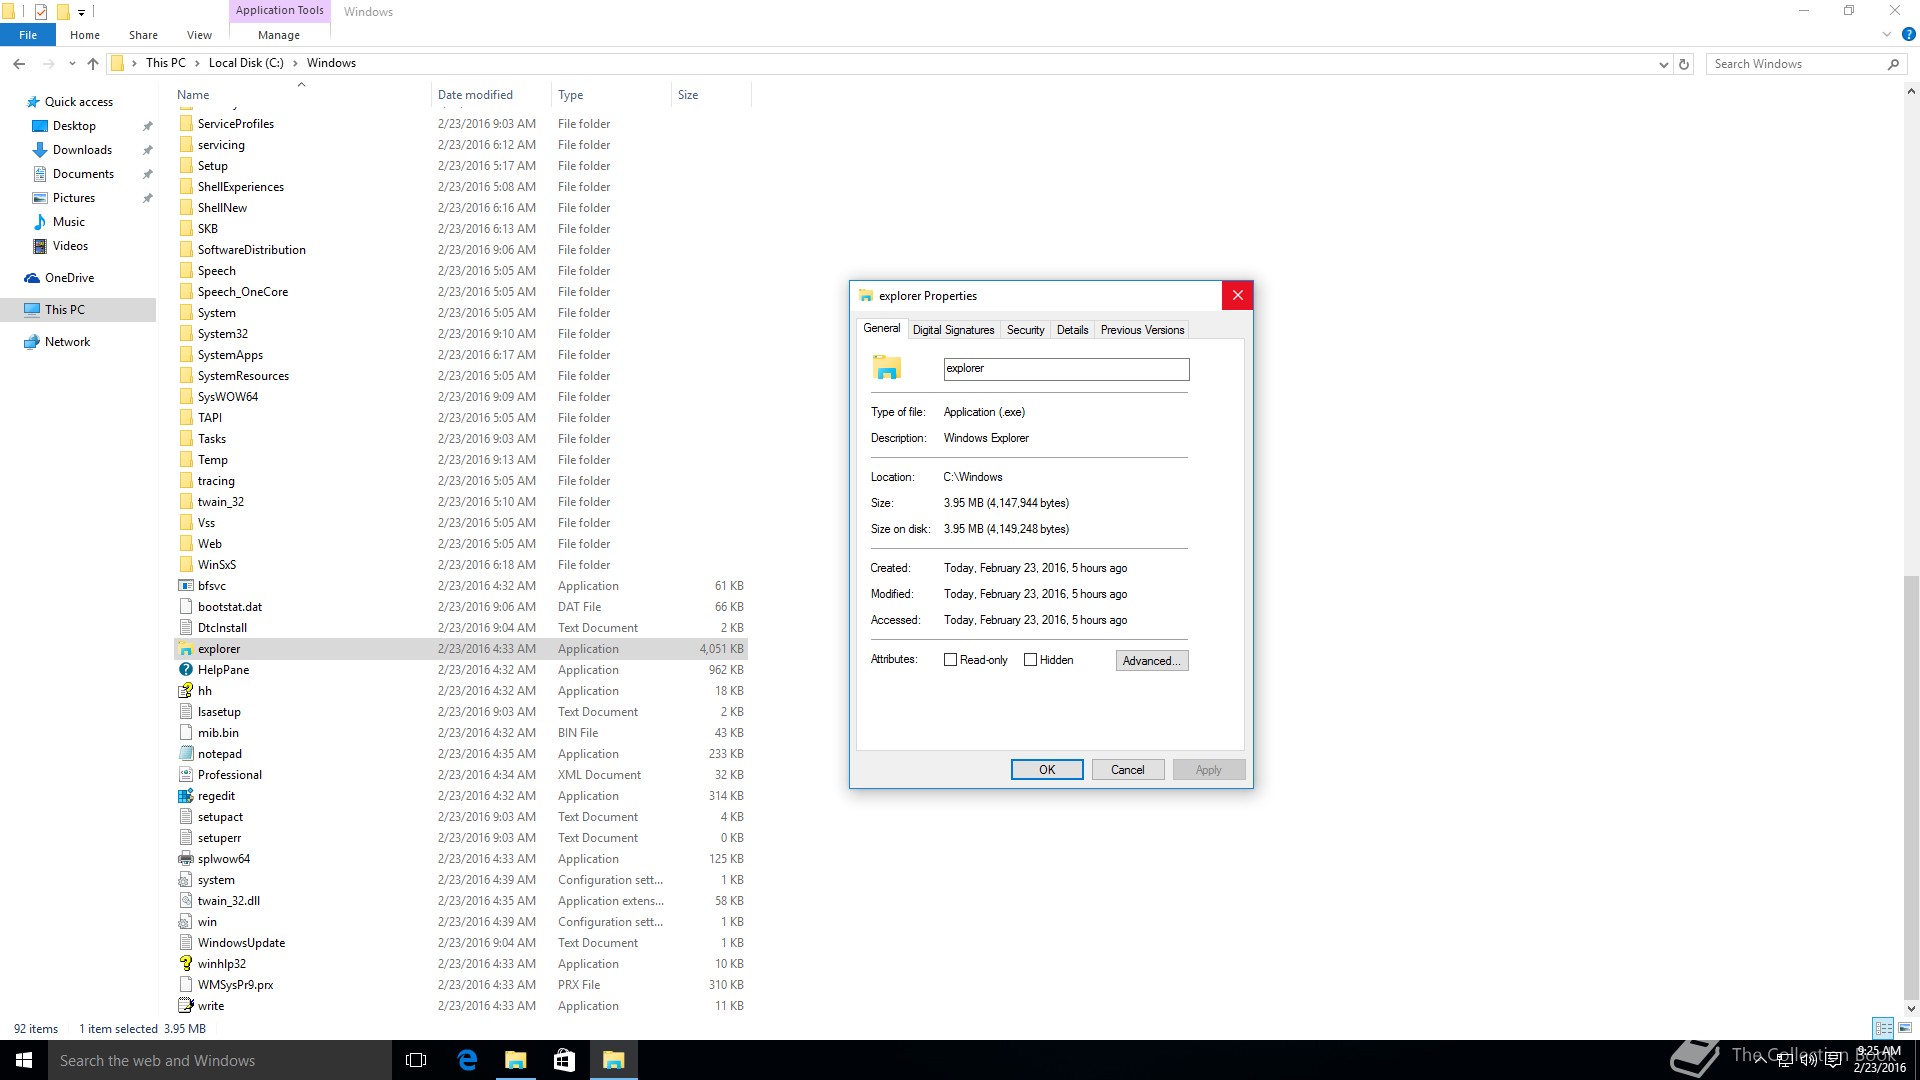This screenshot has height=1080, width=1920.
Task: Click the HelpPane question mark icon
Action: 186,670
